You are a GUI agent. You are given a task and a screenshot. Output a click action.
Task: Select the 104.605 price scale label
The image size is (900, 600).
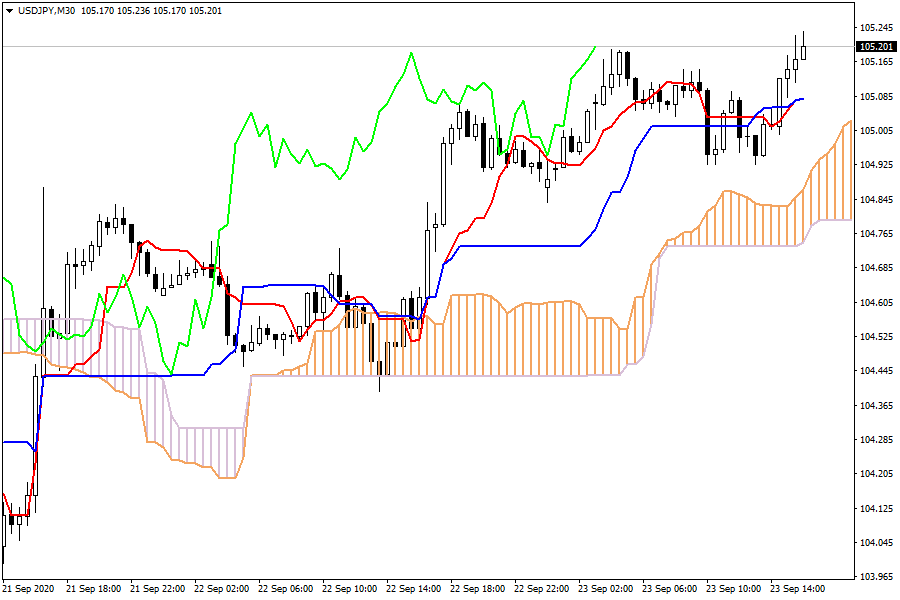pos(876,303)
